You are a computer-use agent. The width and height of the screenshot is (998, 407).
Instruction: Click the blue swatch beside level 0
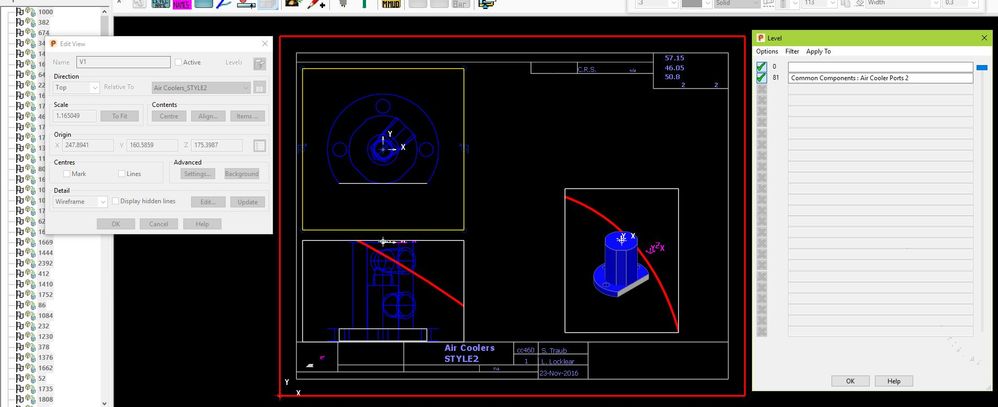coord(982,67)
